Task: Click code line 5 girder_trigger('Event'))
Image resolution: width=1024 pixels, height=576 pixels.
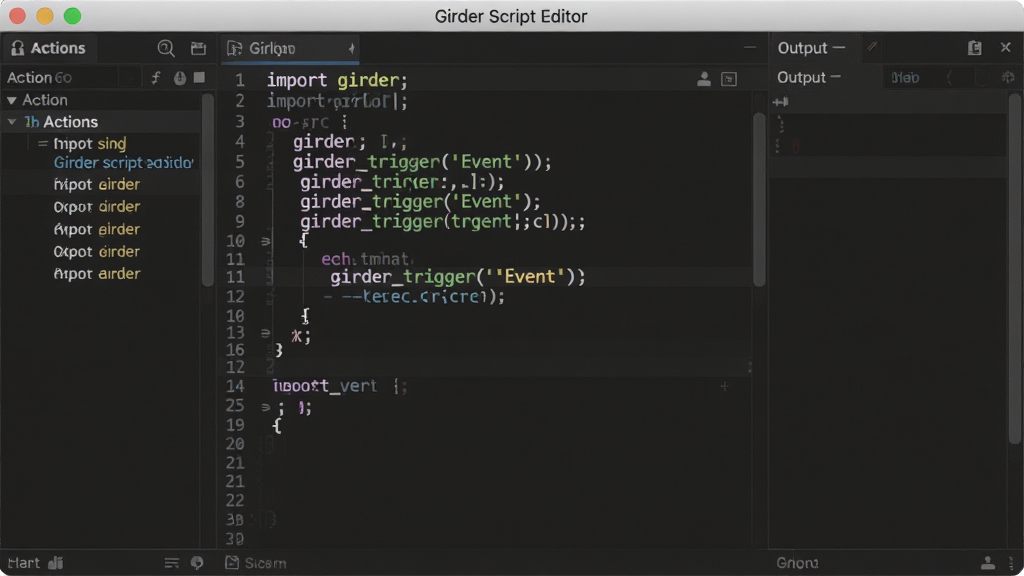Action: [422, 162]
